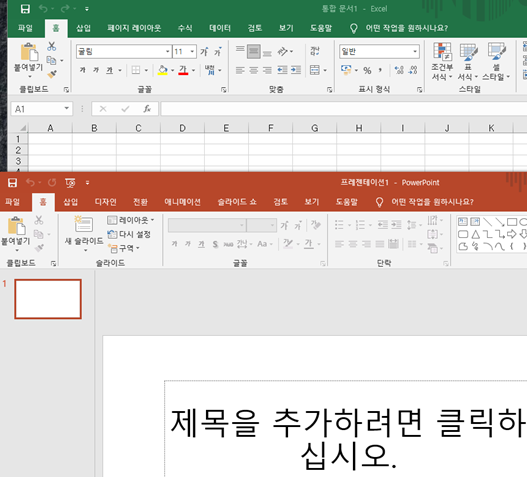Open Excel's Conditional Formatting (조건부 서식)
The image size is (527, 477).
(x=442, y=62)
